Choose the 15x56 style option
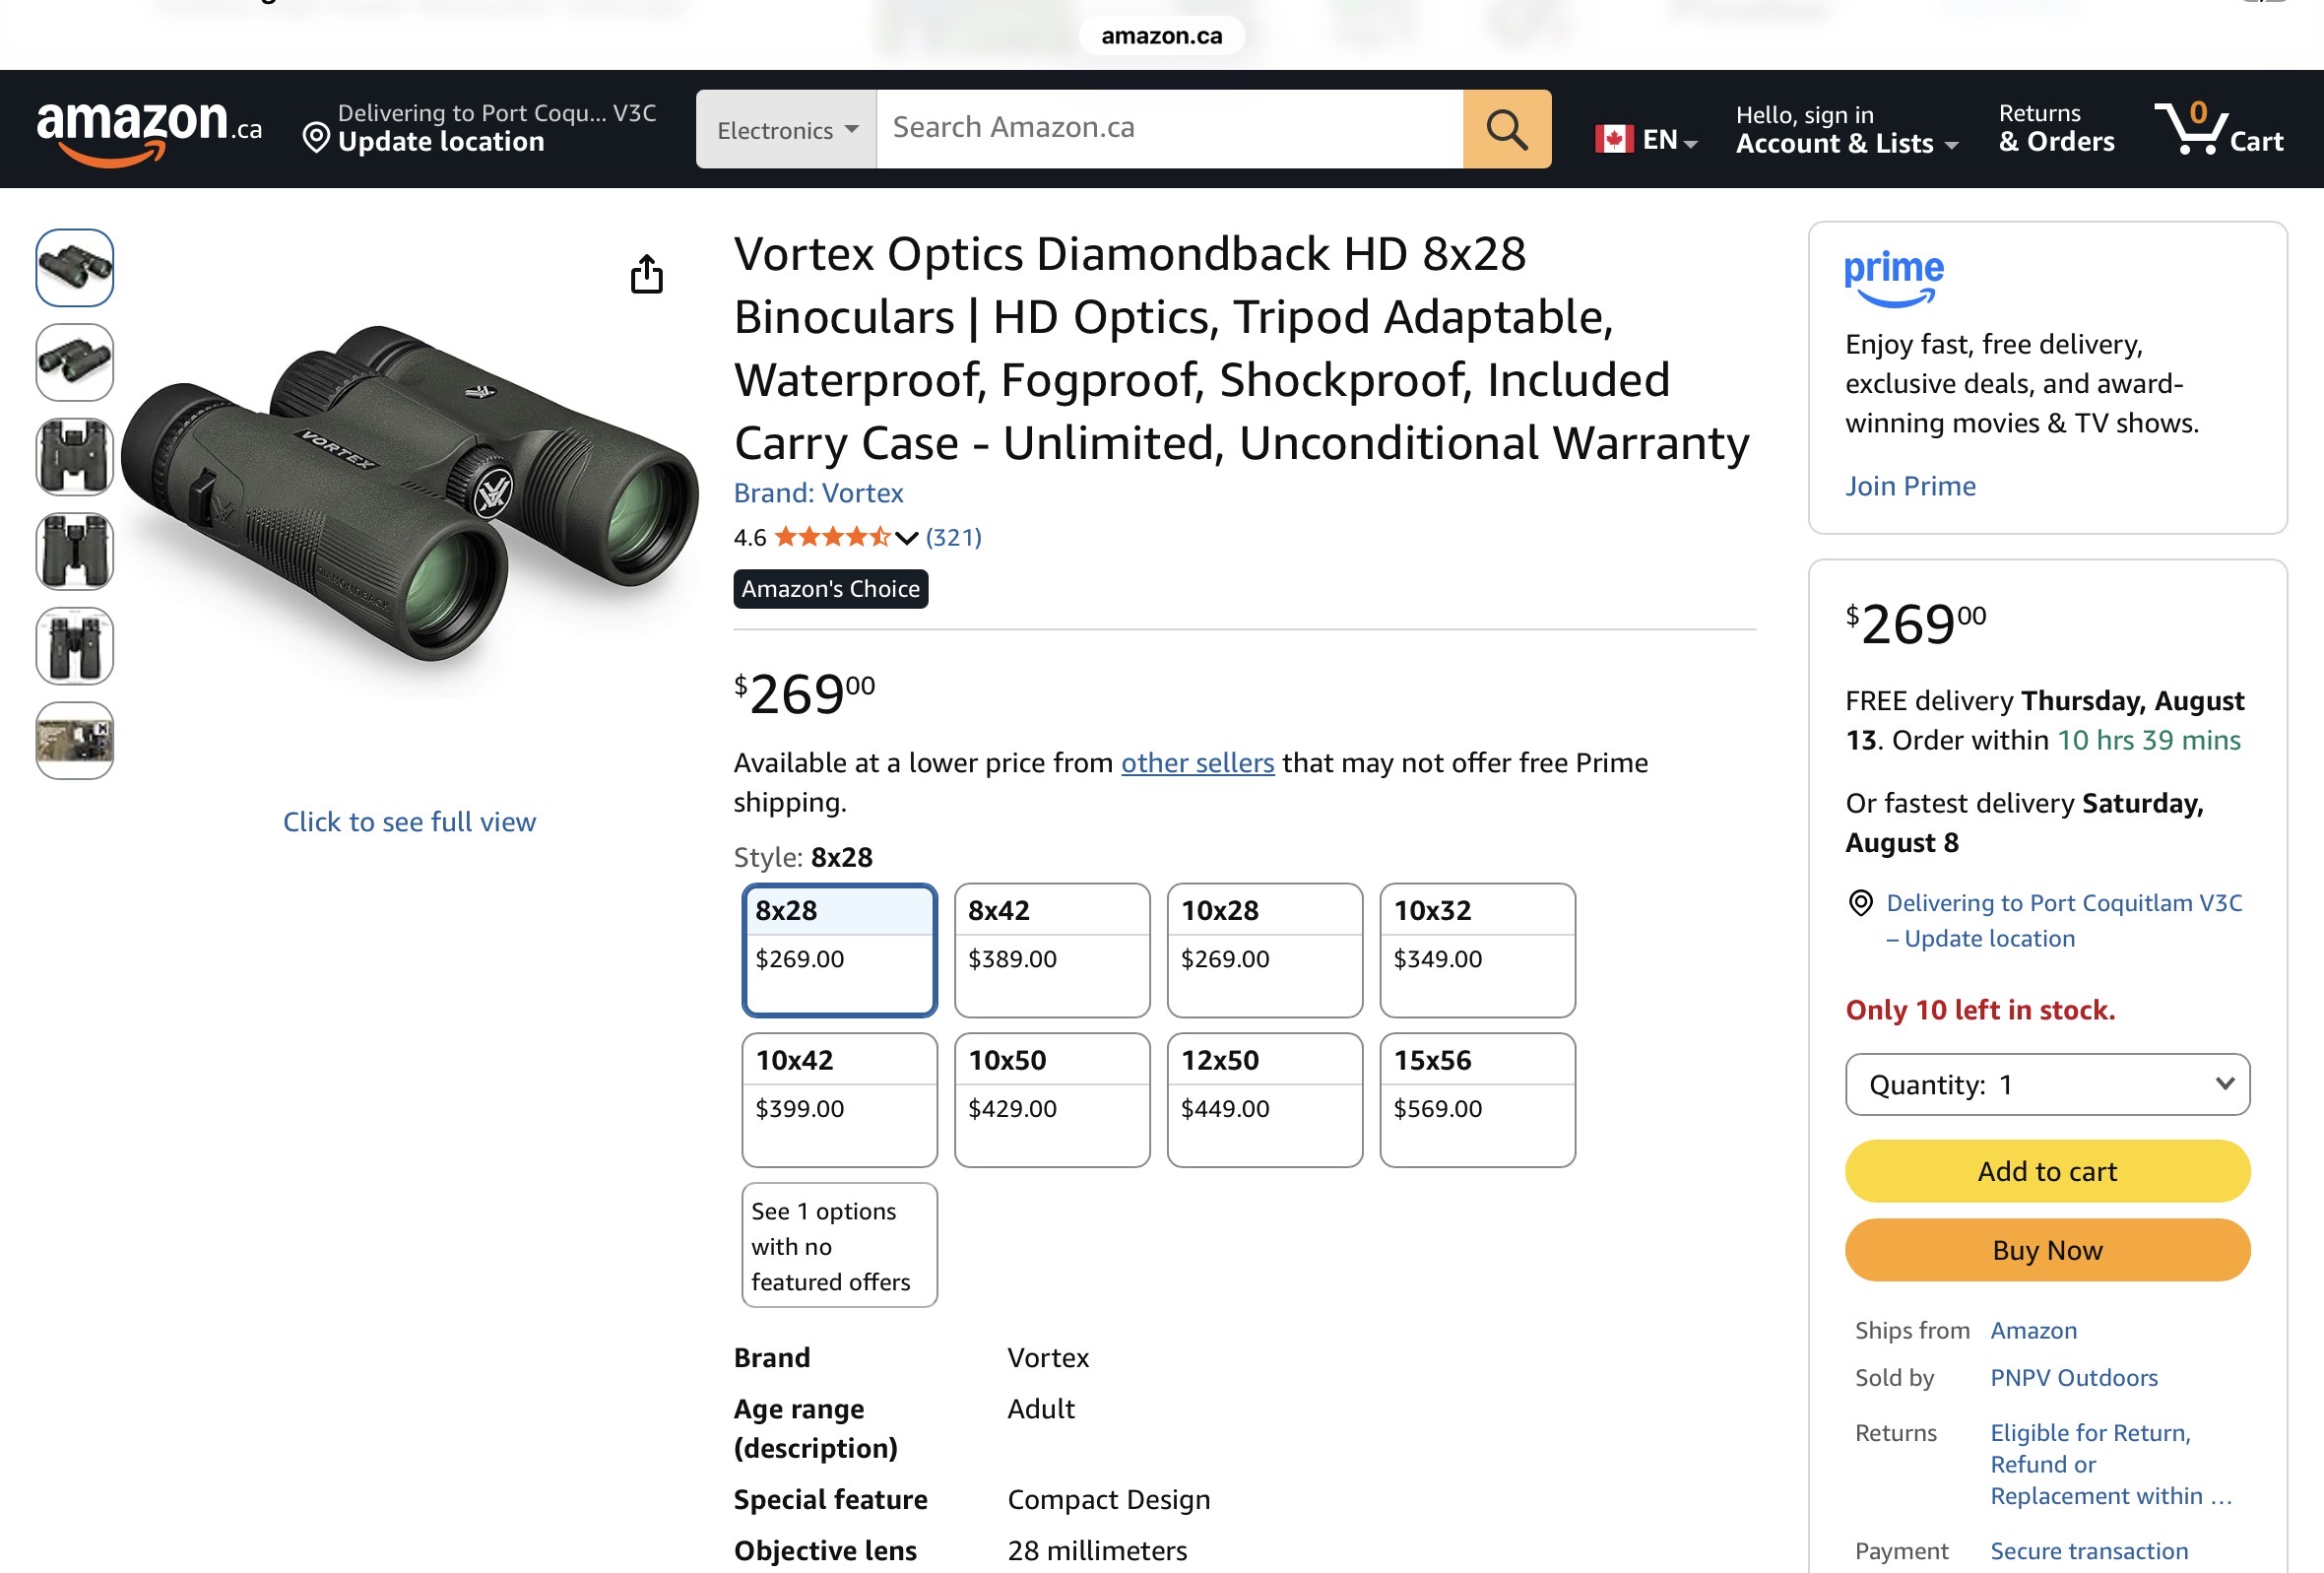Viewport: 2324px width, 1573px height. (1477, 1099)
